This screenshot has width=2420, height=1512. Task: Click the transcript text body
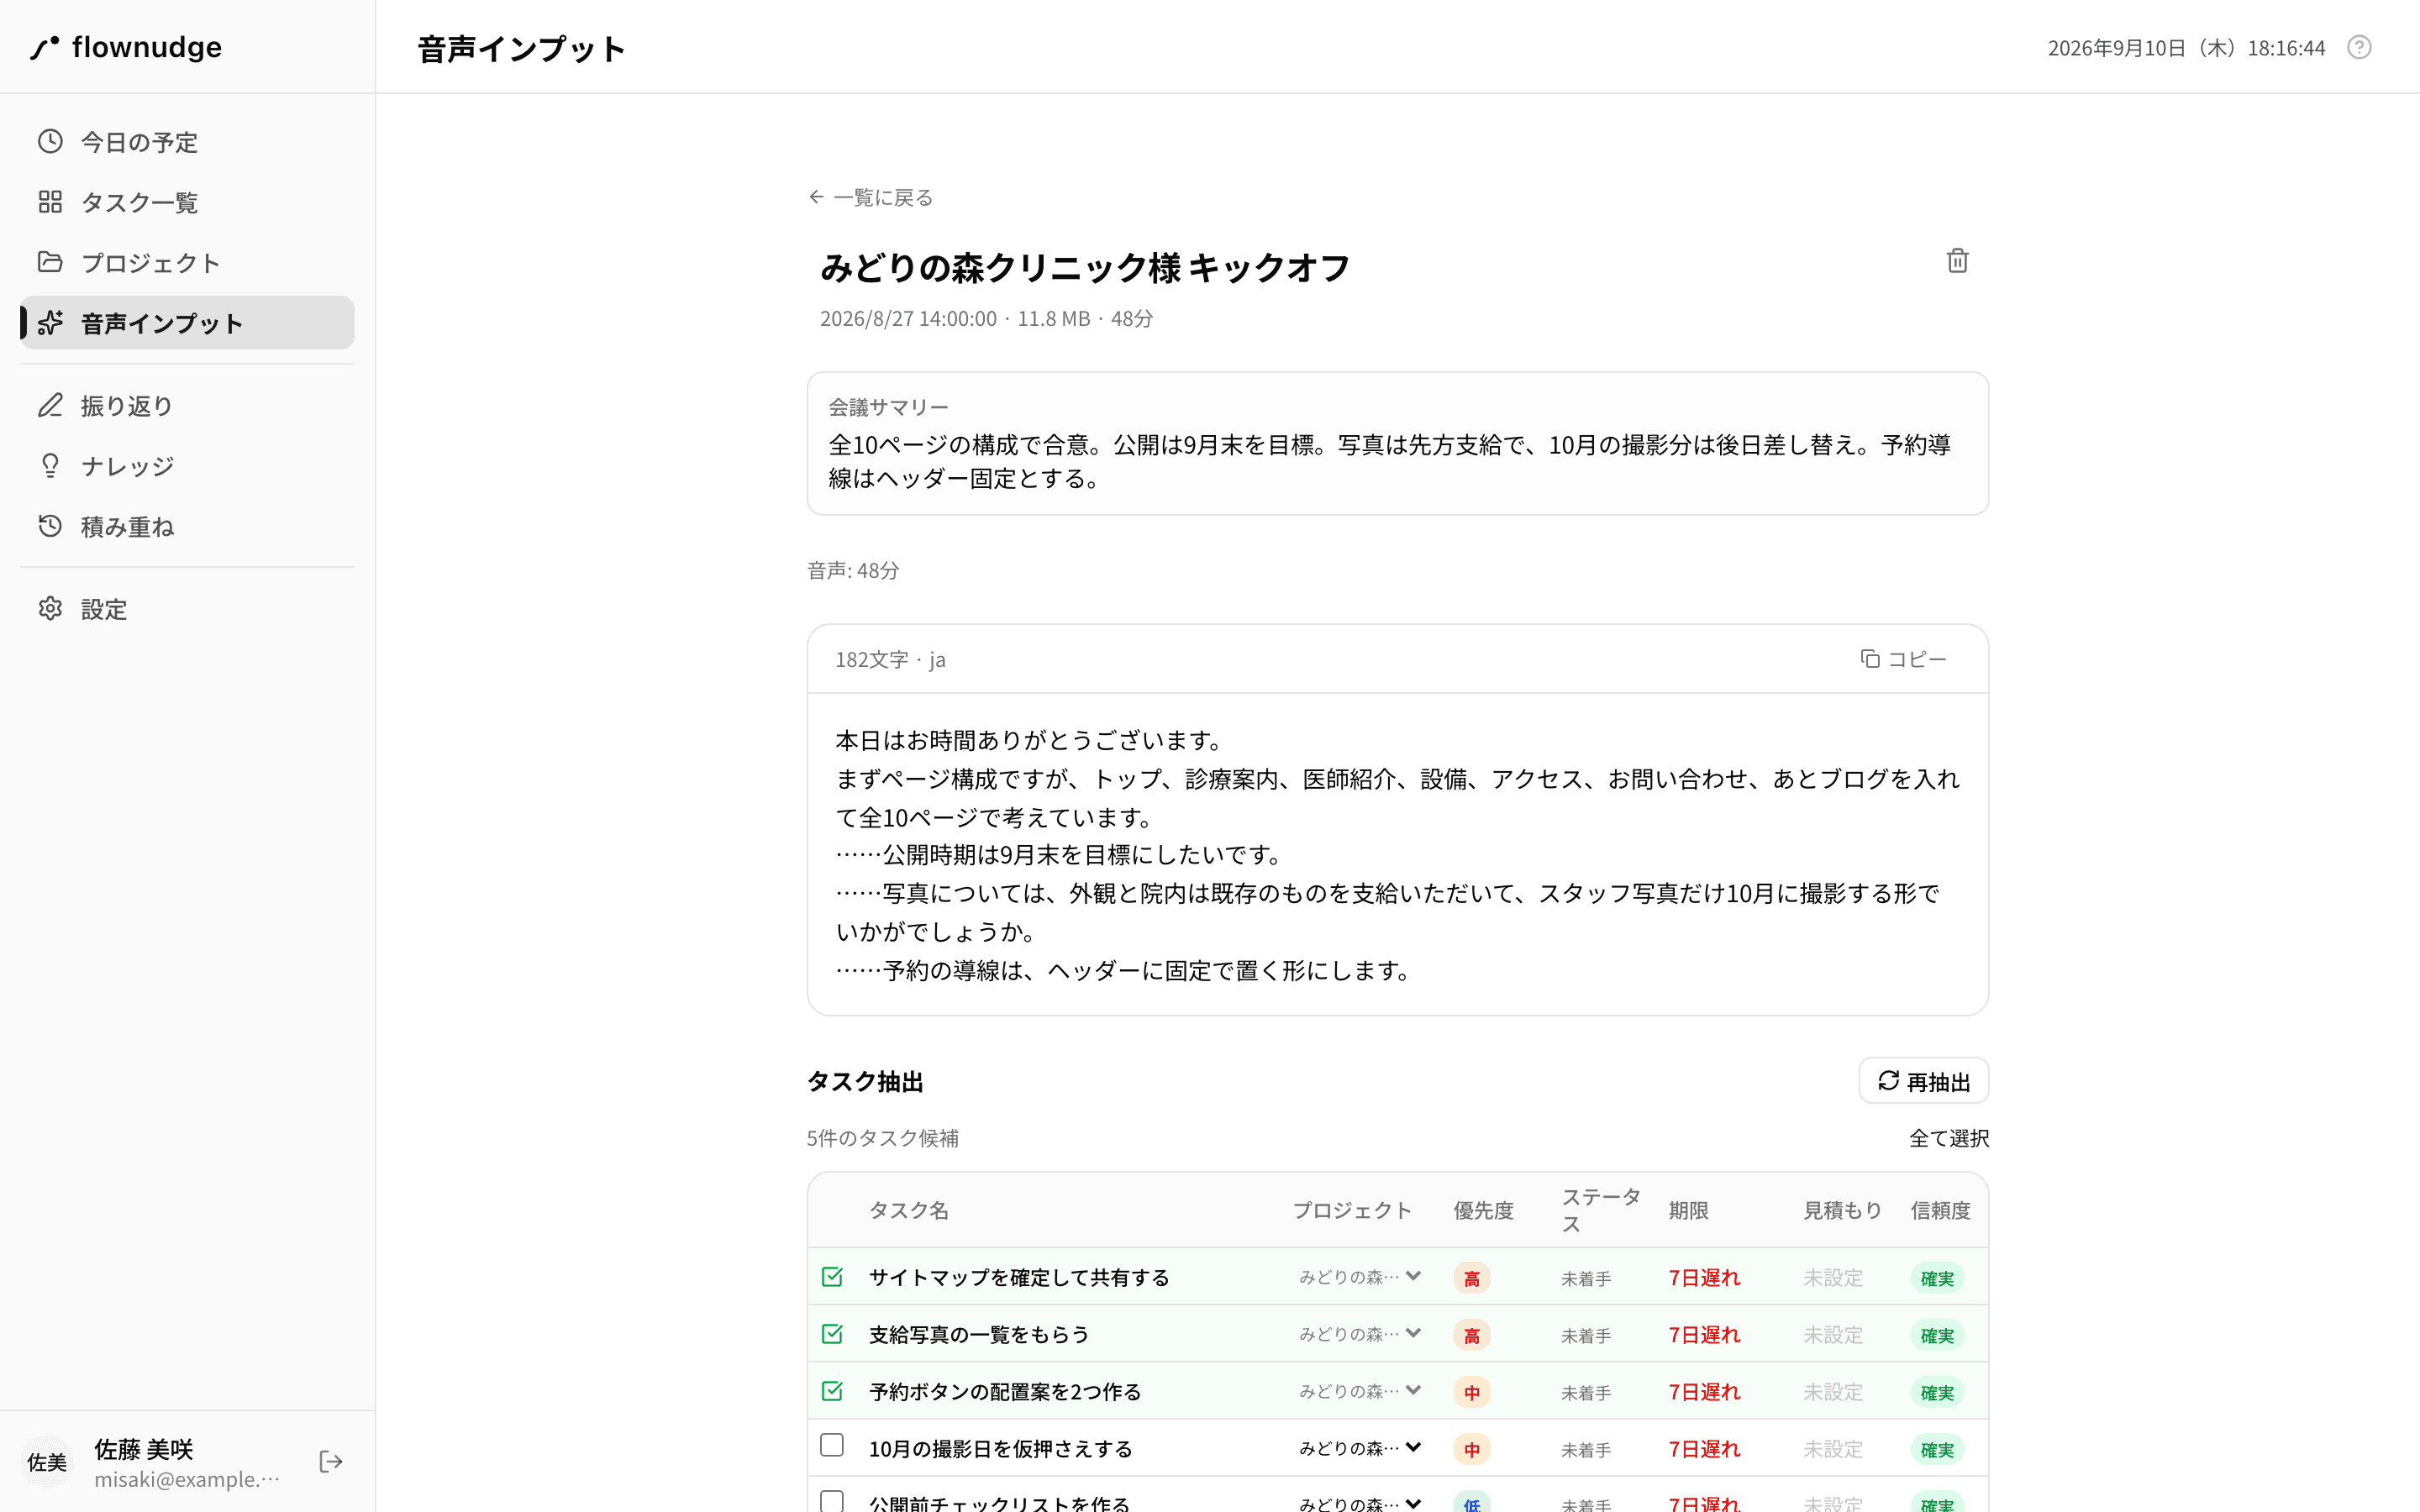1397,855
